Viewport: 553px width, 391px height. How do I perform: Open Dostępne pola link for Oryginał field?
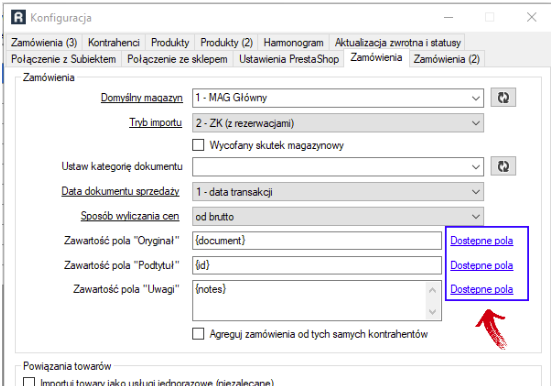[x=481, y=240]
